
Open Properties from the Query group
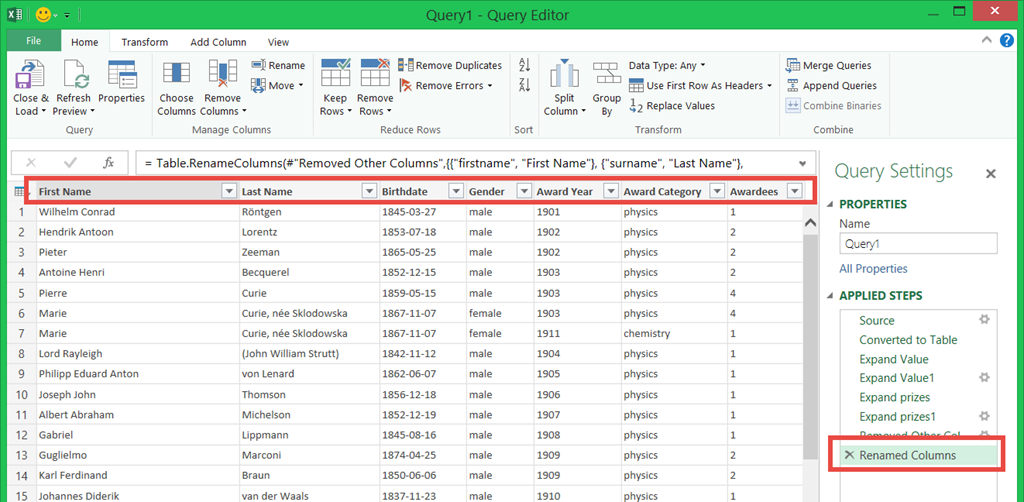[121, 76]
